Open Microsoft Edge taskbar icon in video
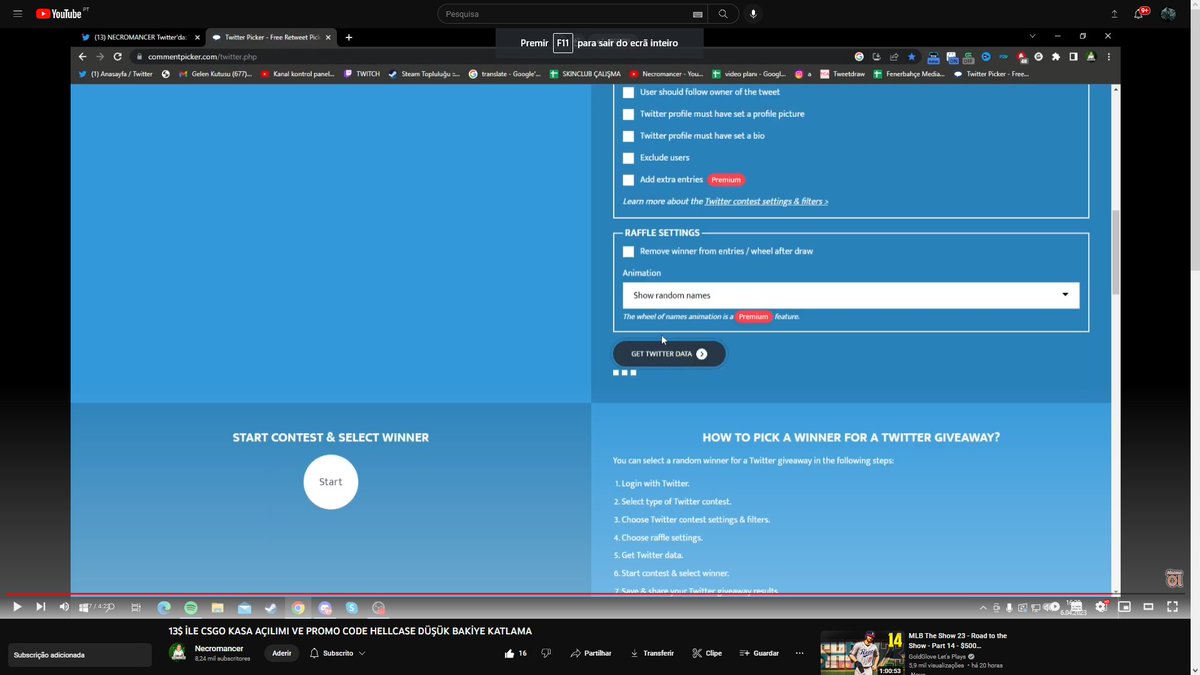The width and height of the screenshot is (1200, 675). click(x=164, y=607)
